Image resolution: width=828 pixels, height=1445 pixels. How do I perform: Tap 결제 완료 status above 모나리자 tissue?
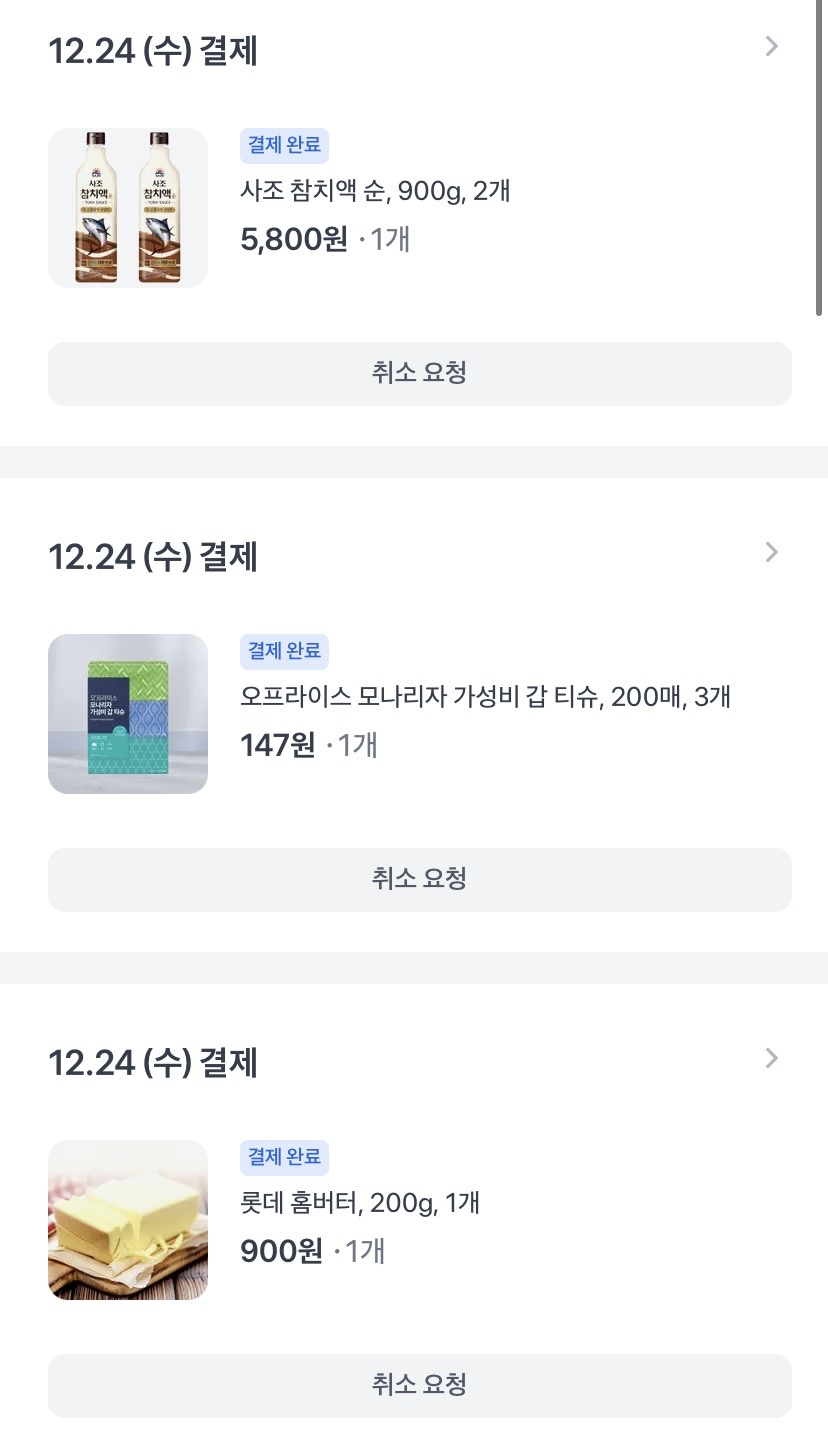point(284,651)
